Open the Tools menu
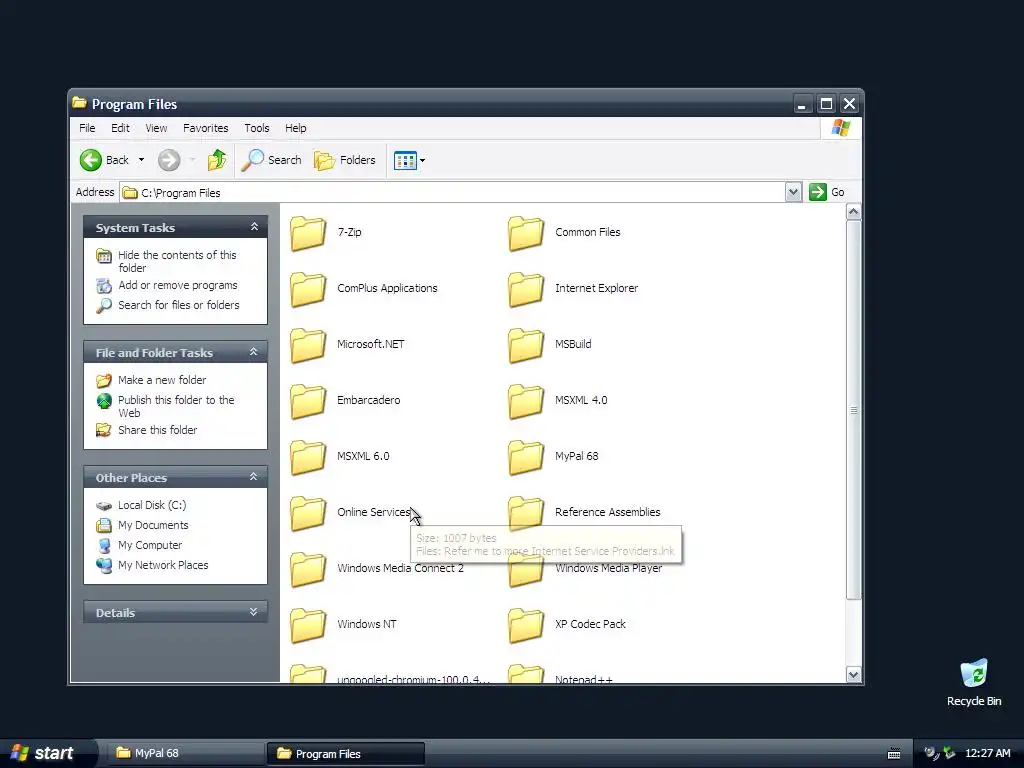 [x=257, y=128]
